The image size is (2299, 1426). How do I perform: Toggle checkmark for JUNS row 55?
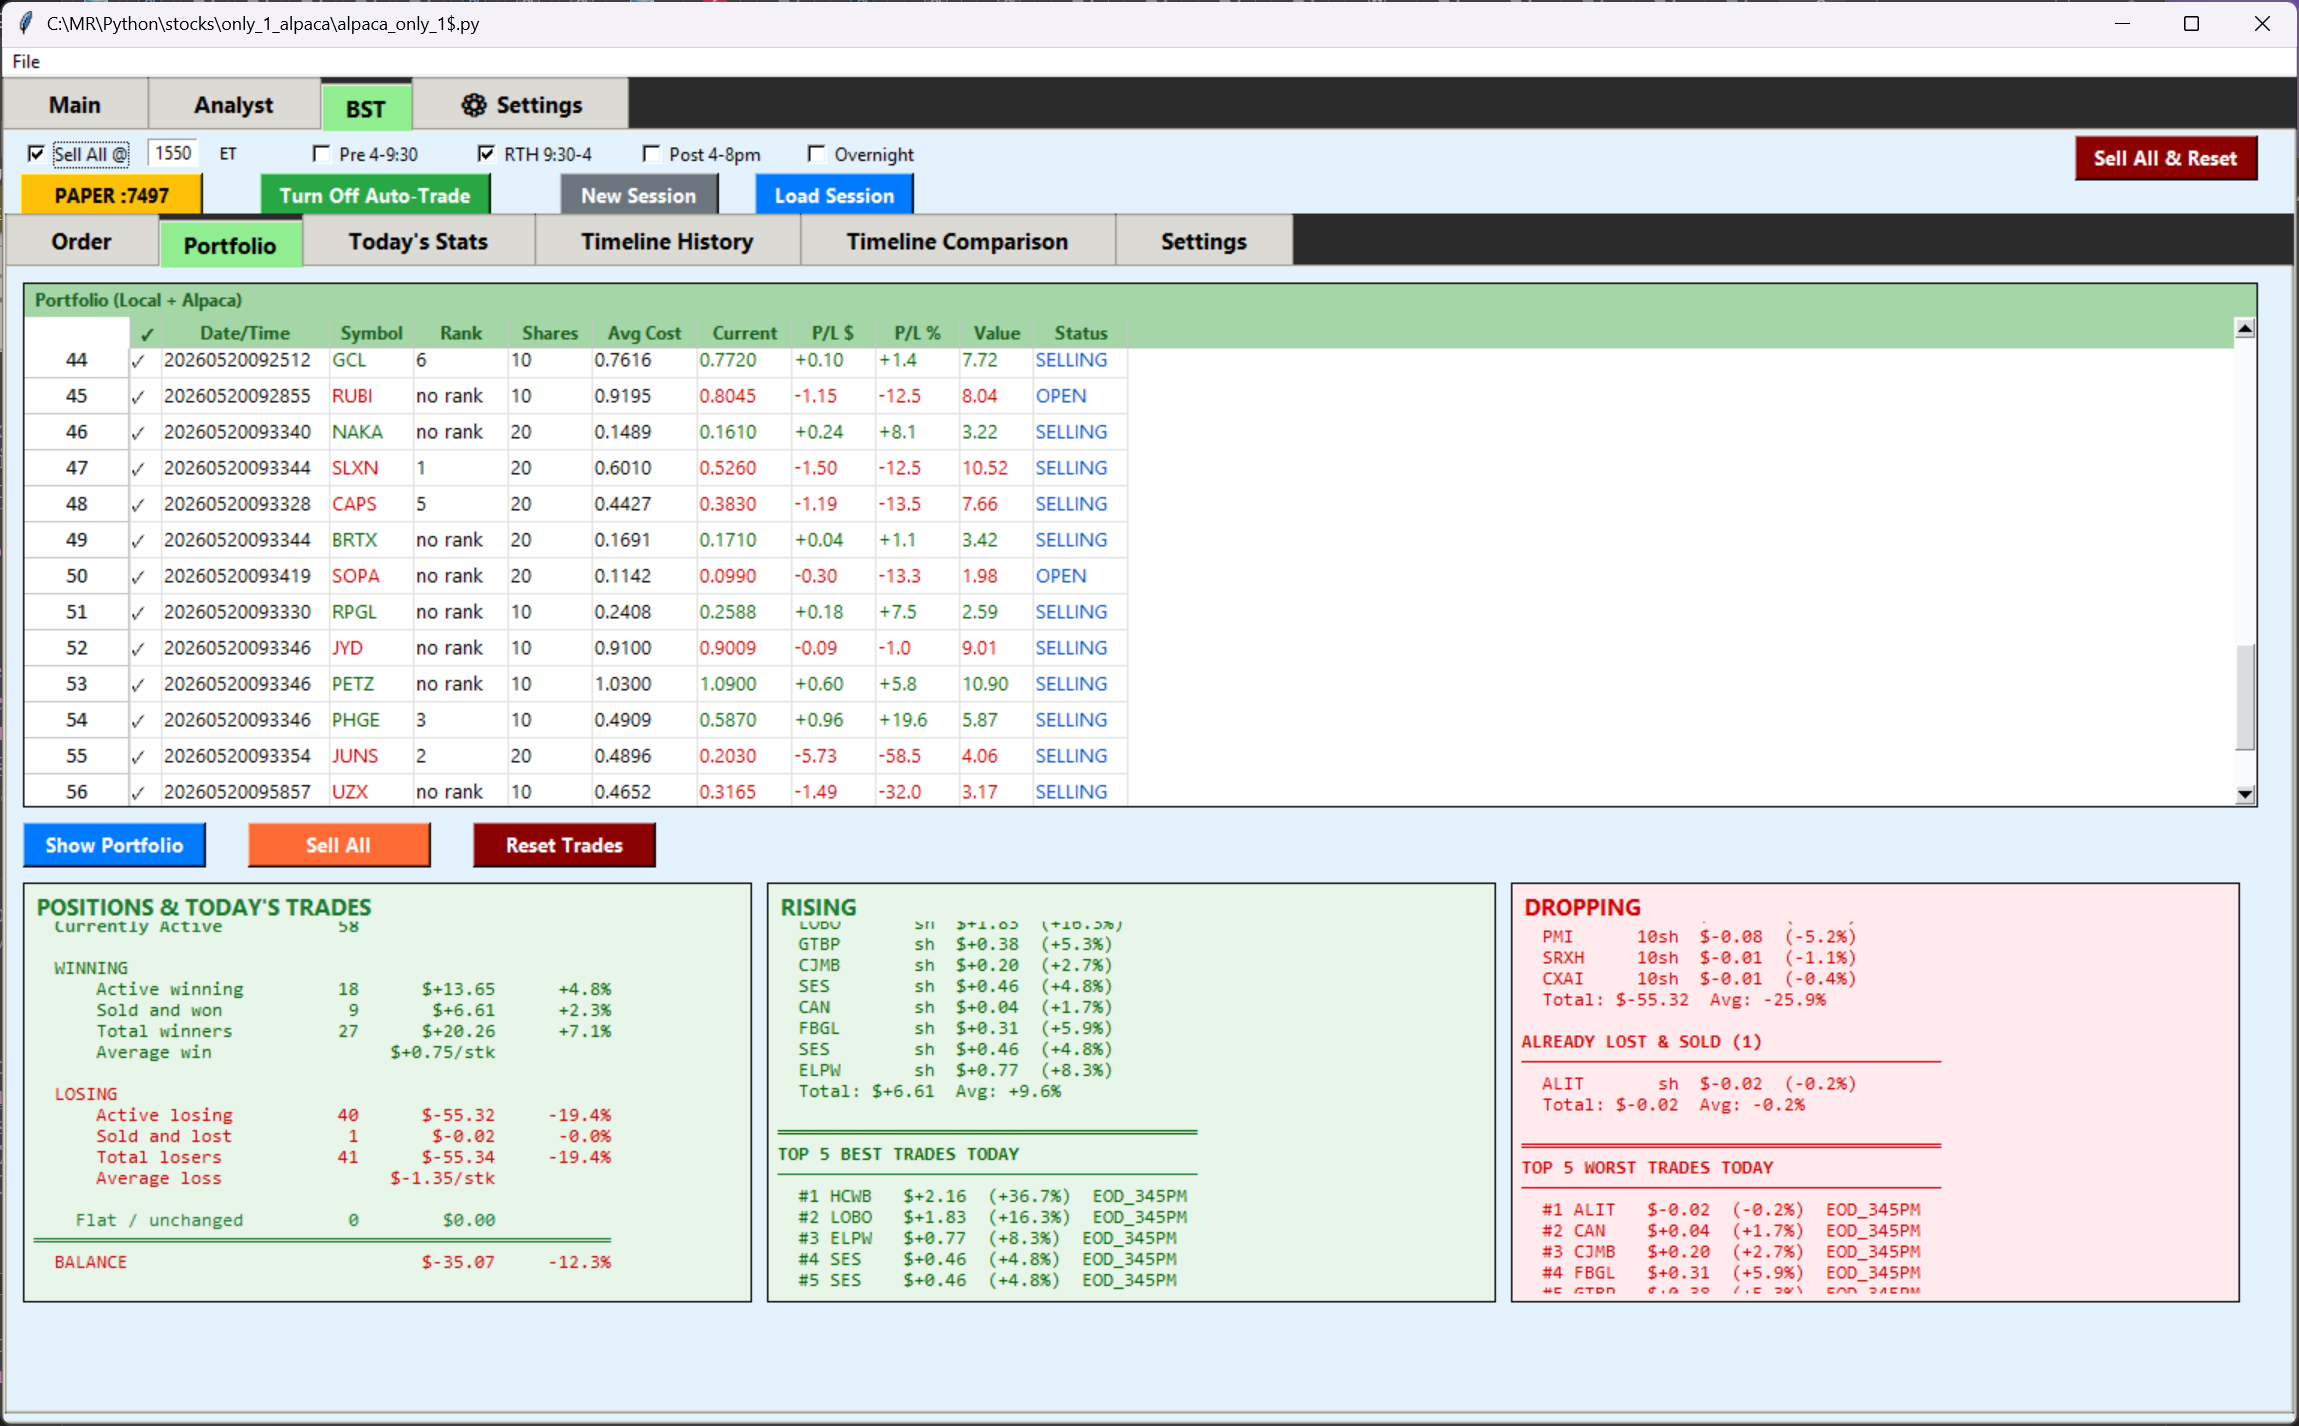(x=138, y=756)
